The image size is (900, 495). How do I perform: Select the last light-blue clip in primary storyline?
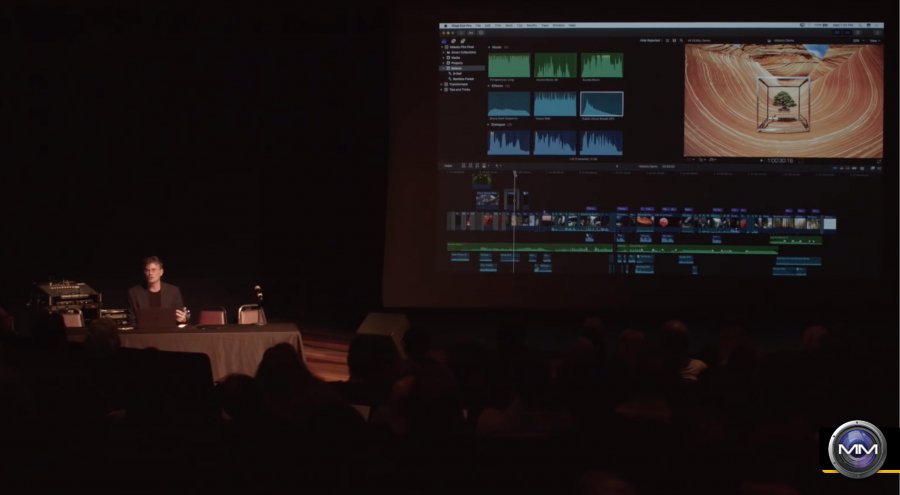pos(829,223)
